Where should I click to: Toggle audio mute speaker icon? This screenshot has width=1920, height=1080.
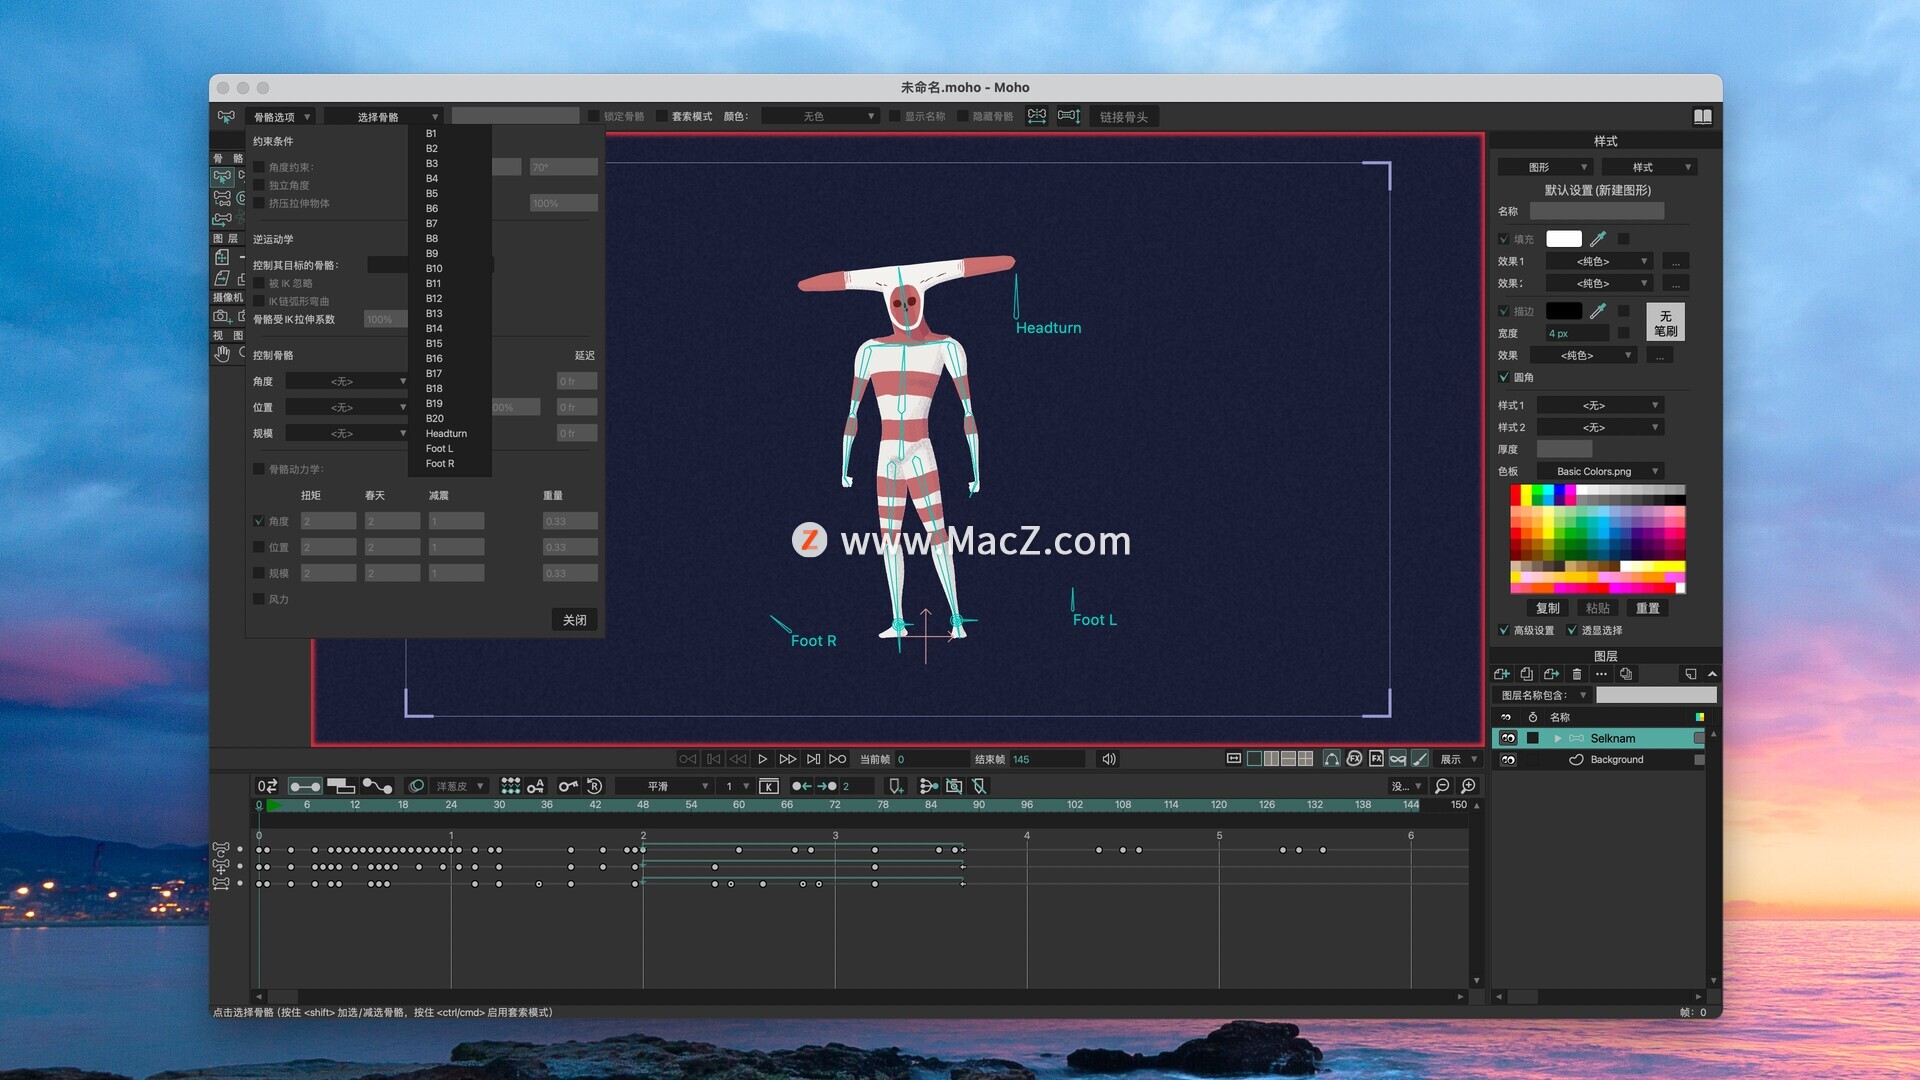(x=1109, y=759)
